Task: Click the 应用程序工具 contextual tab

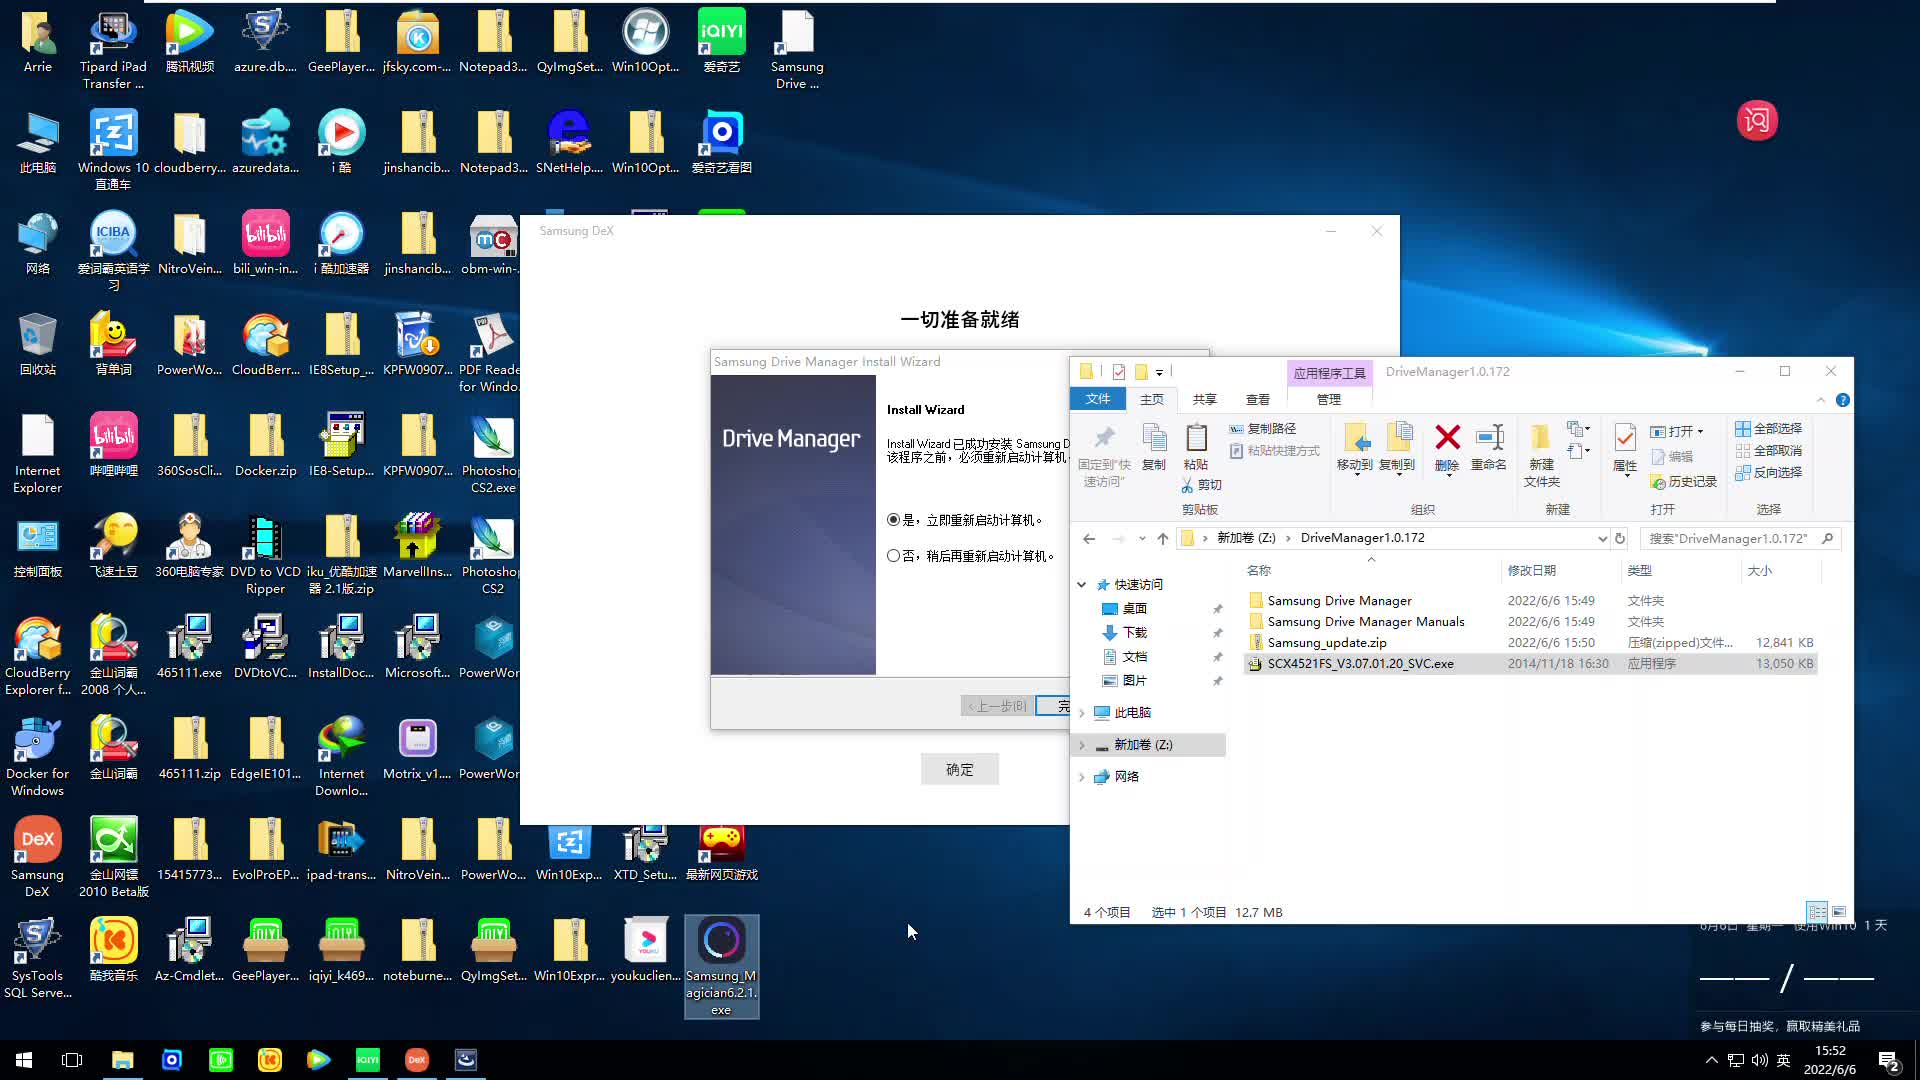Action: click(1329, 373)
